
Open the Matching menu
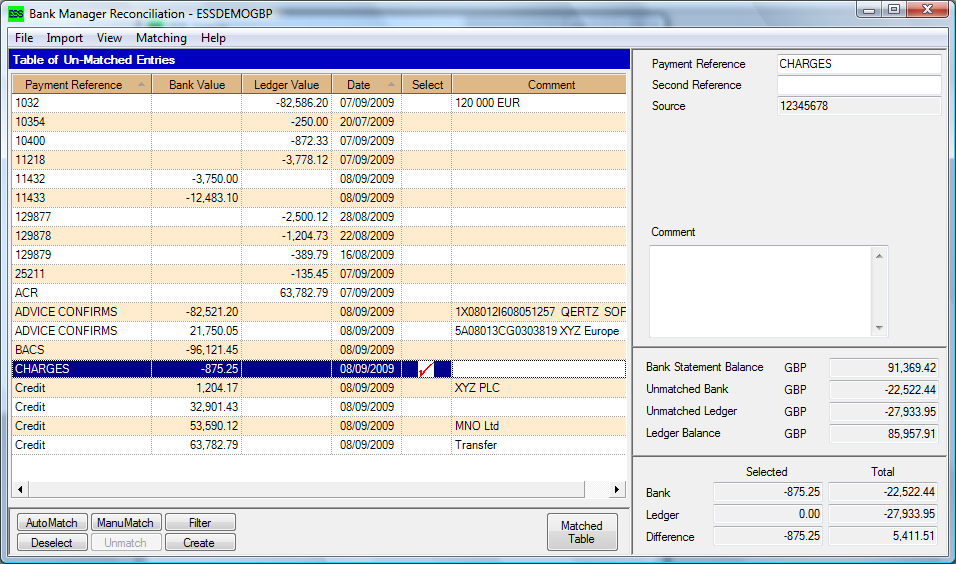tap(161, 38)
